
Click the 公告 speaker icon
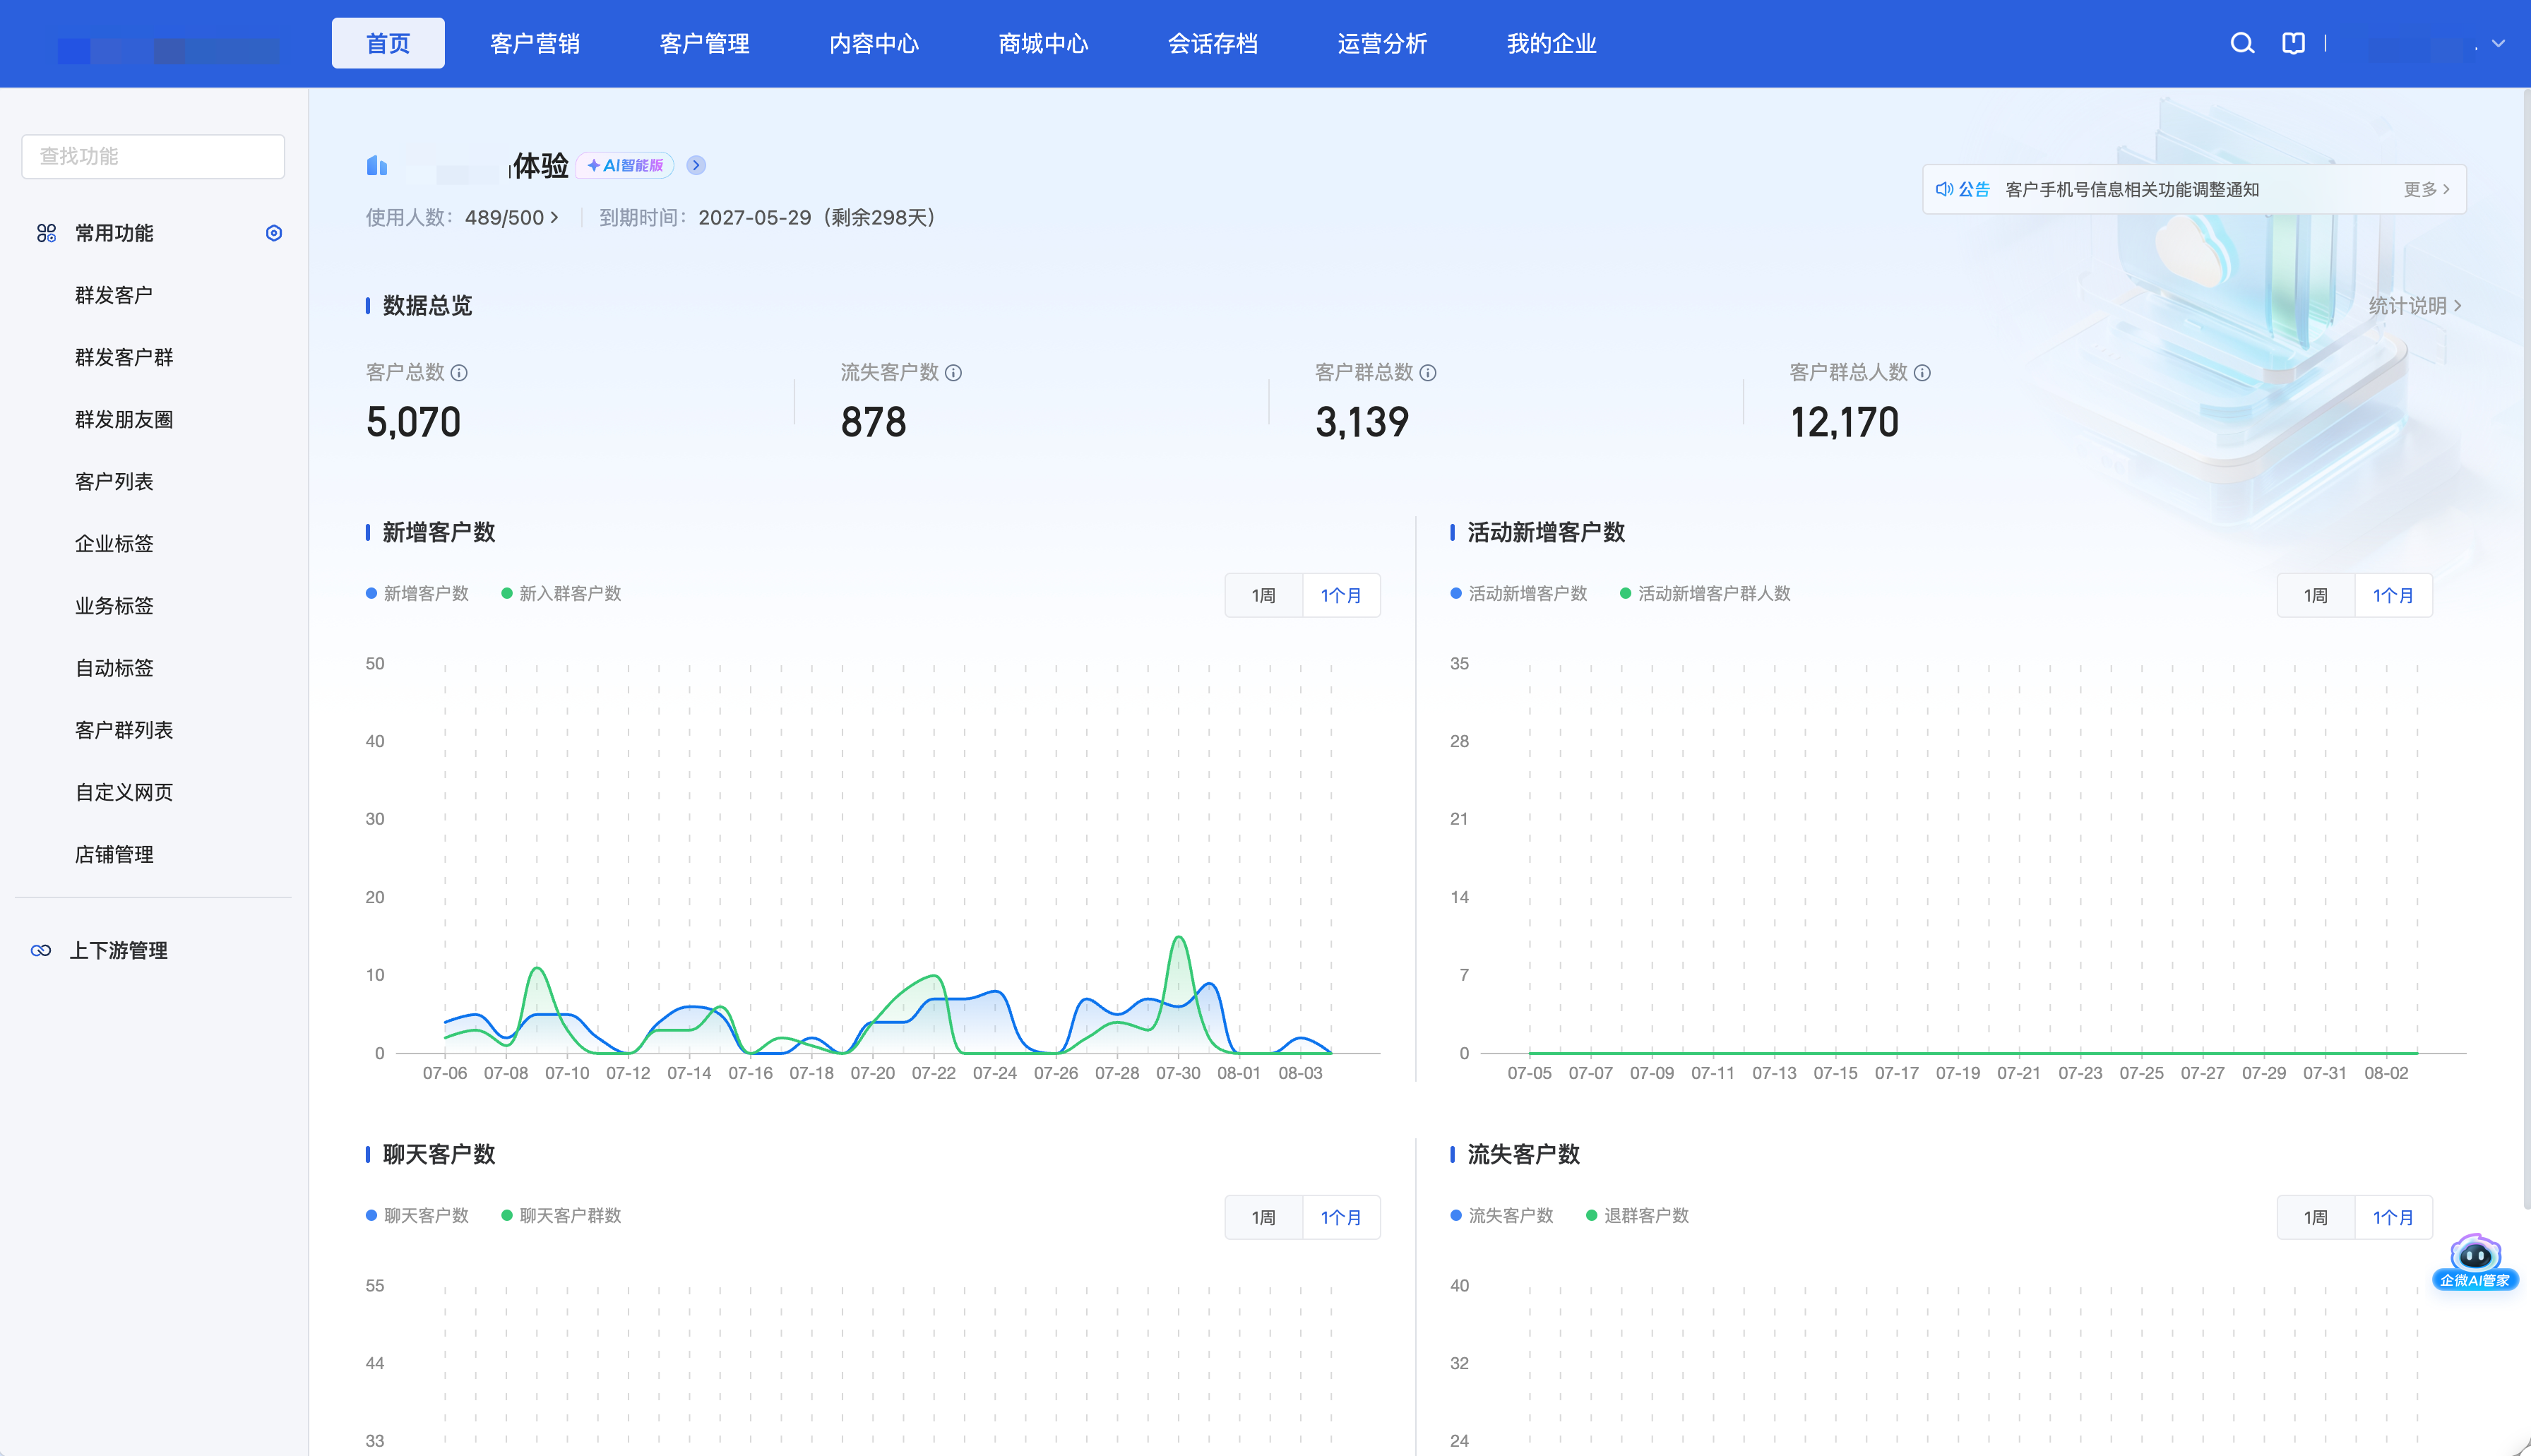pyautogui.click(x=1944, y=189)
